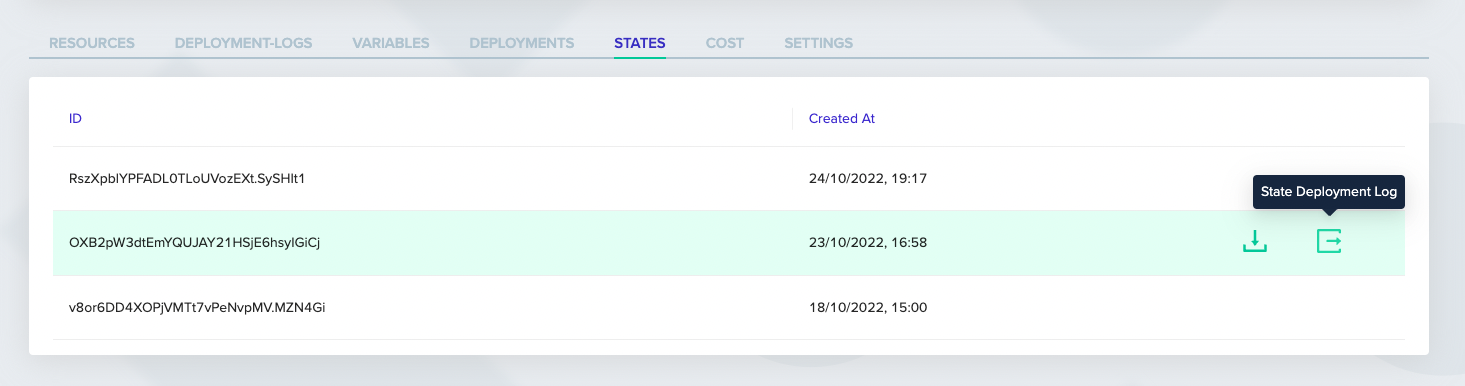Click the green underline beneath STATES tab
The height and width of the screenshot is (386, 1465).
(640, 57)
